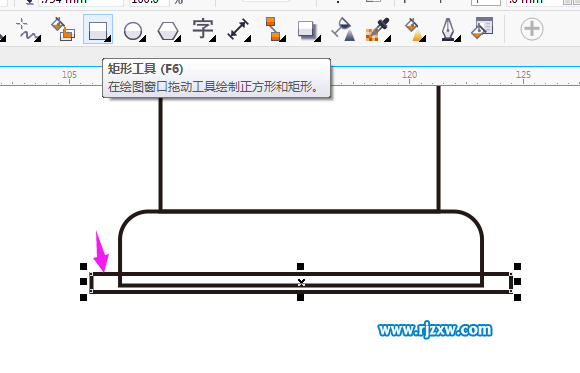
Task: Open the Edit Fill dialog icon
Action: coord(482,28)
